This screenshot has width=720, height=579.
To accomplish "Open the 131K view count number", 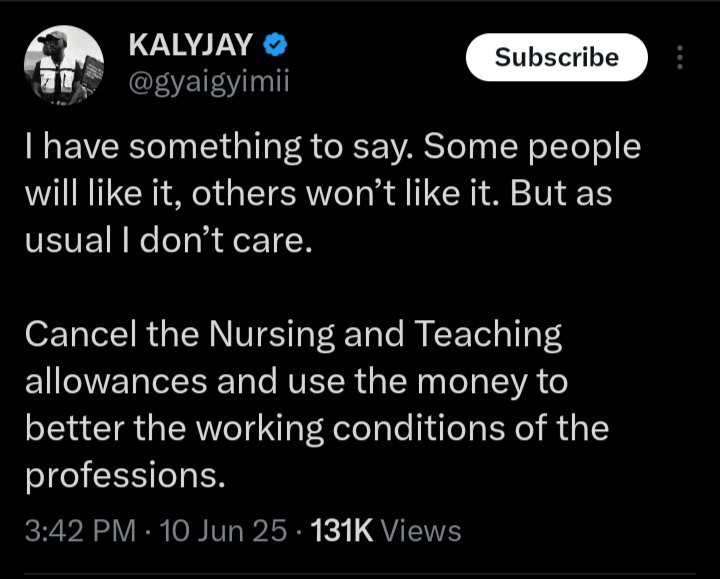I will pos(341,530).
